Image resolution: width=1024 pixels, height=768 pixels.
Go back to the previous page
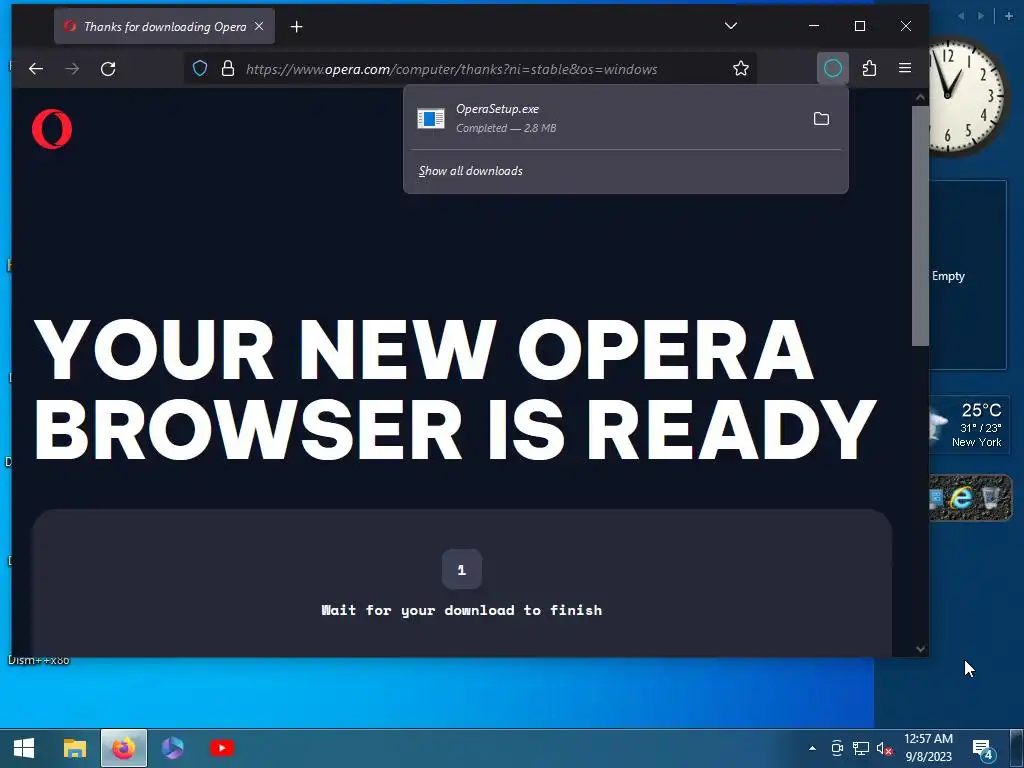click(x=36, y=69)
